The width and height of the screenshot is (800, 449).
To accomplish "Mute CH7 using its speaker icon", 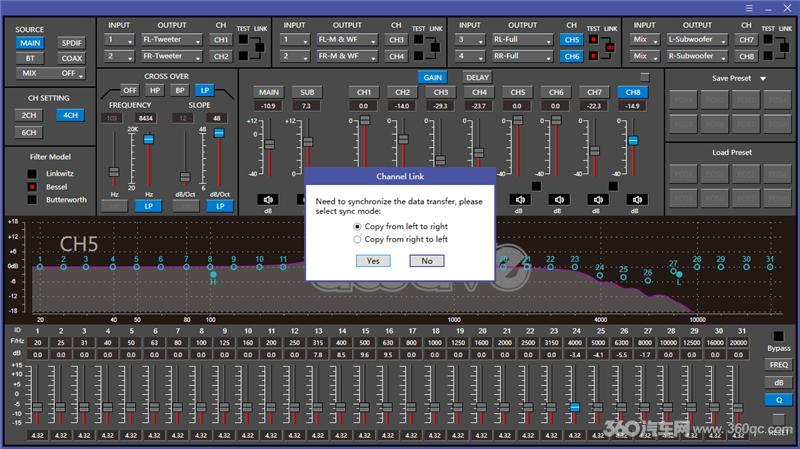I will pyautogui.click(x=598, y=199).
